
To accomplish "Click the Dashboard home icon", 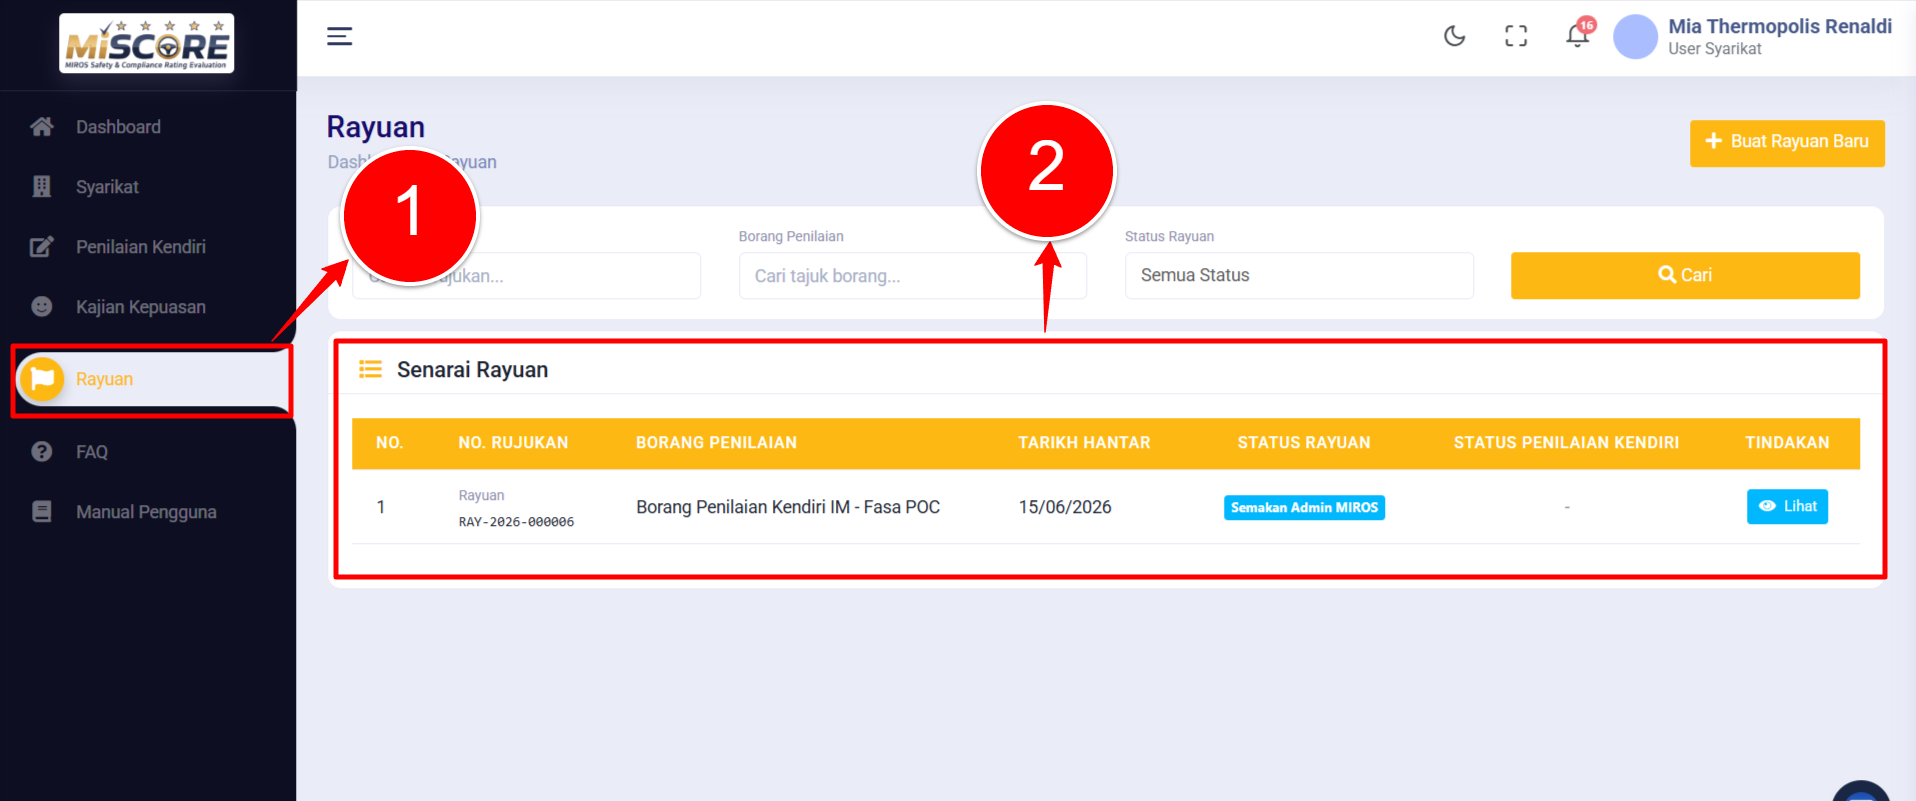I will click(x=42, y=127).
